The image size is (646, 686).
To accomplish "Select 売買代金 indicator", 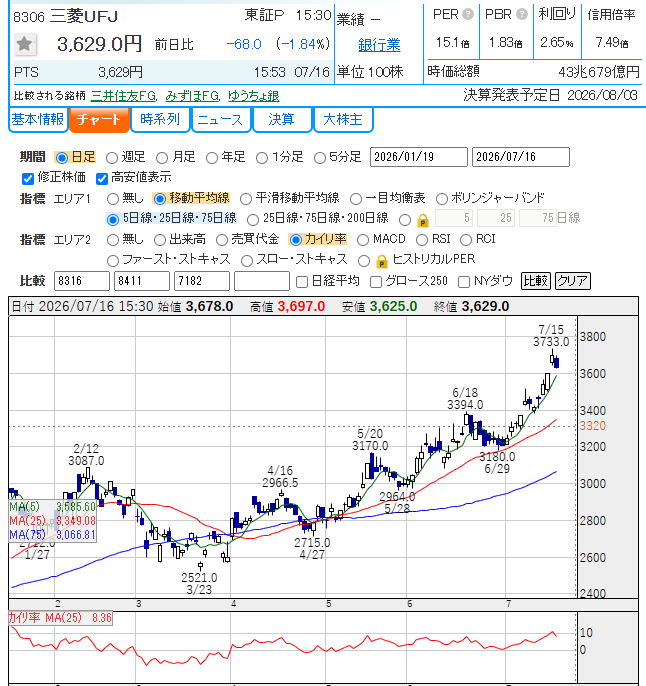I will [x=222, y=240].
